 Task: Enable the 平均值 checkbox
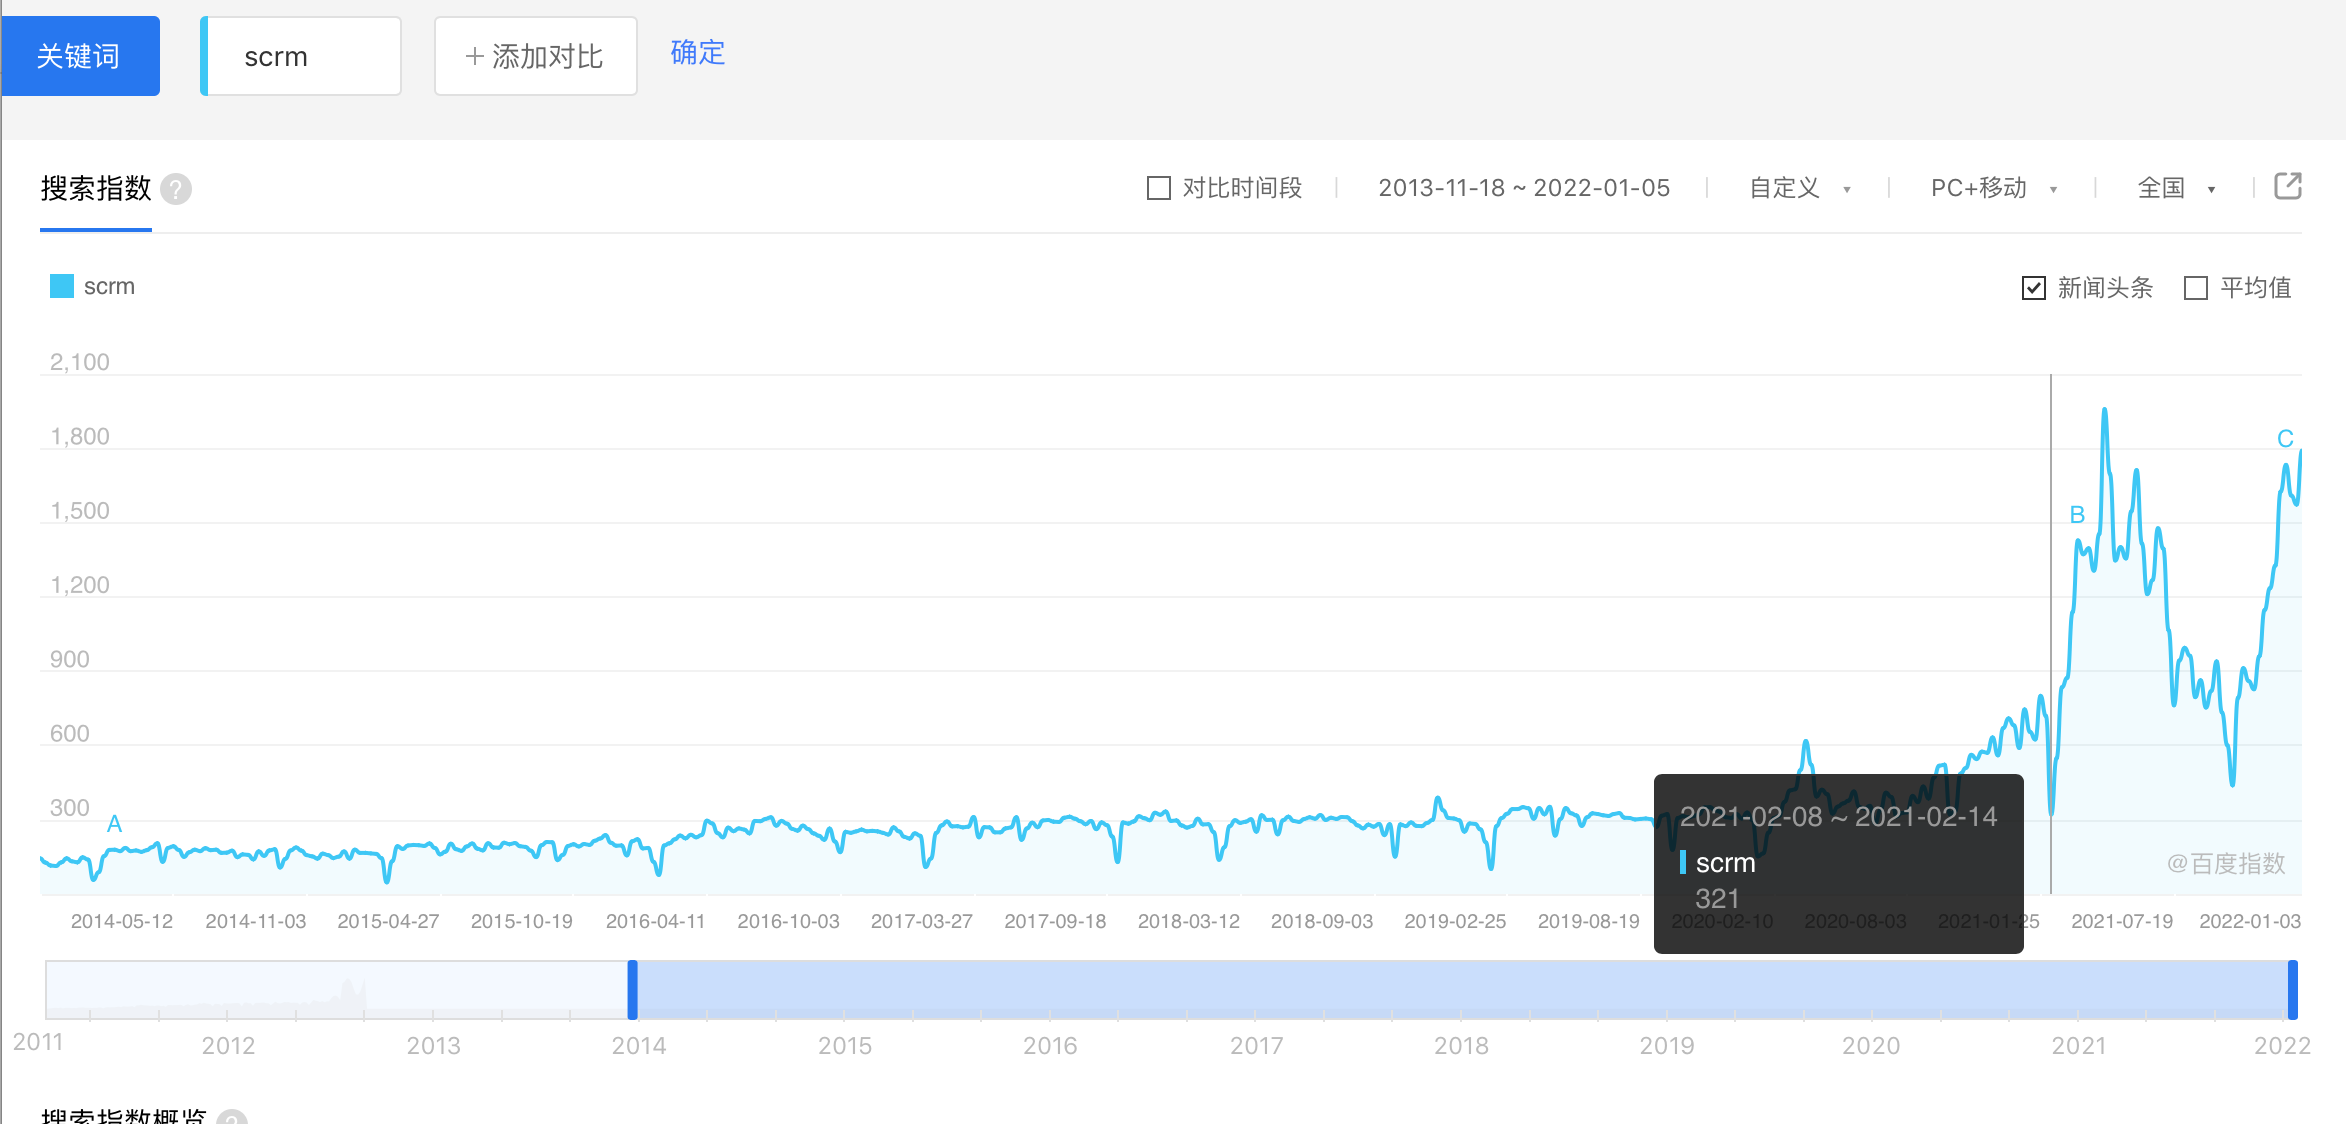[2196, 289]
